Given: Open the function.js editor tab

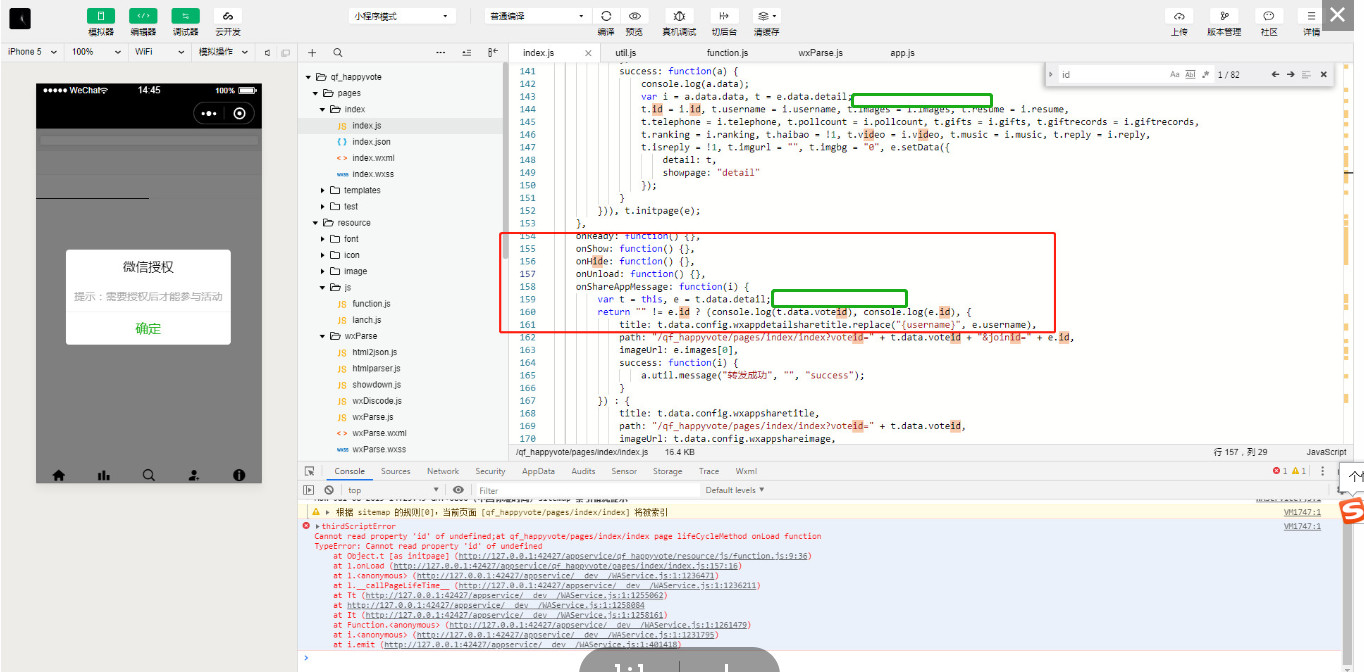Looking at the screenshot, I should (727, 52).
